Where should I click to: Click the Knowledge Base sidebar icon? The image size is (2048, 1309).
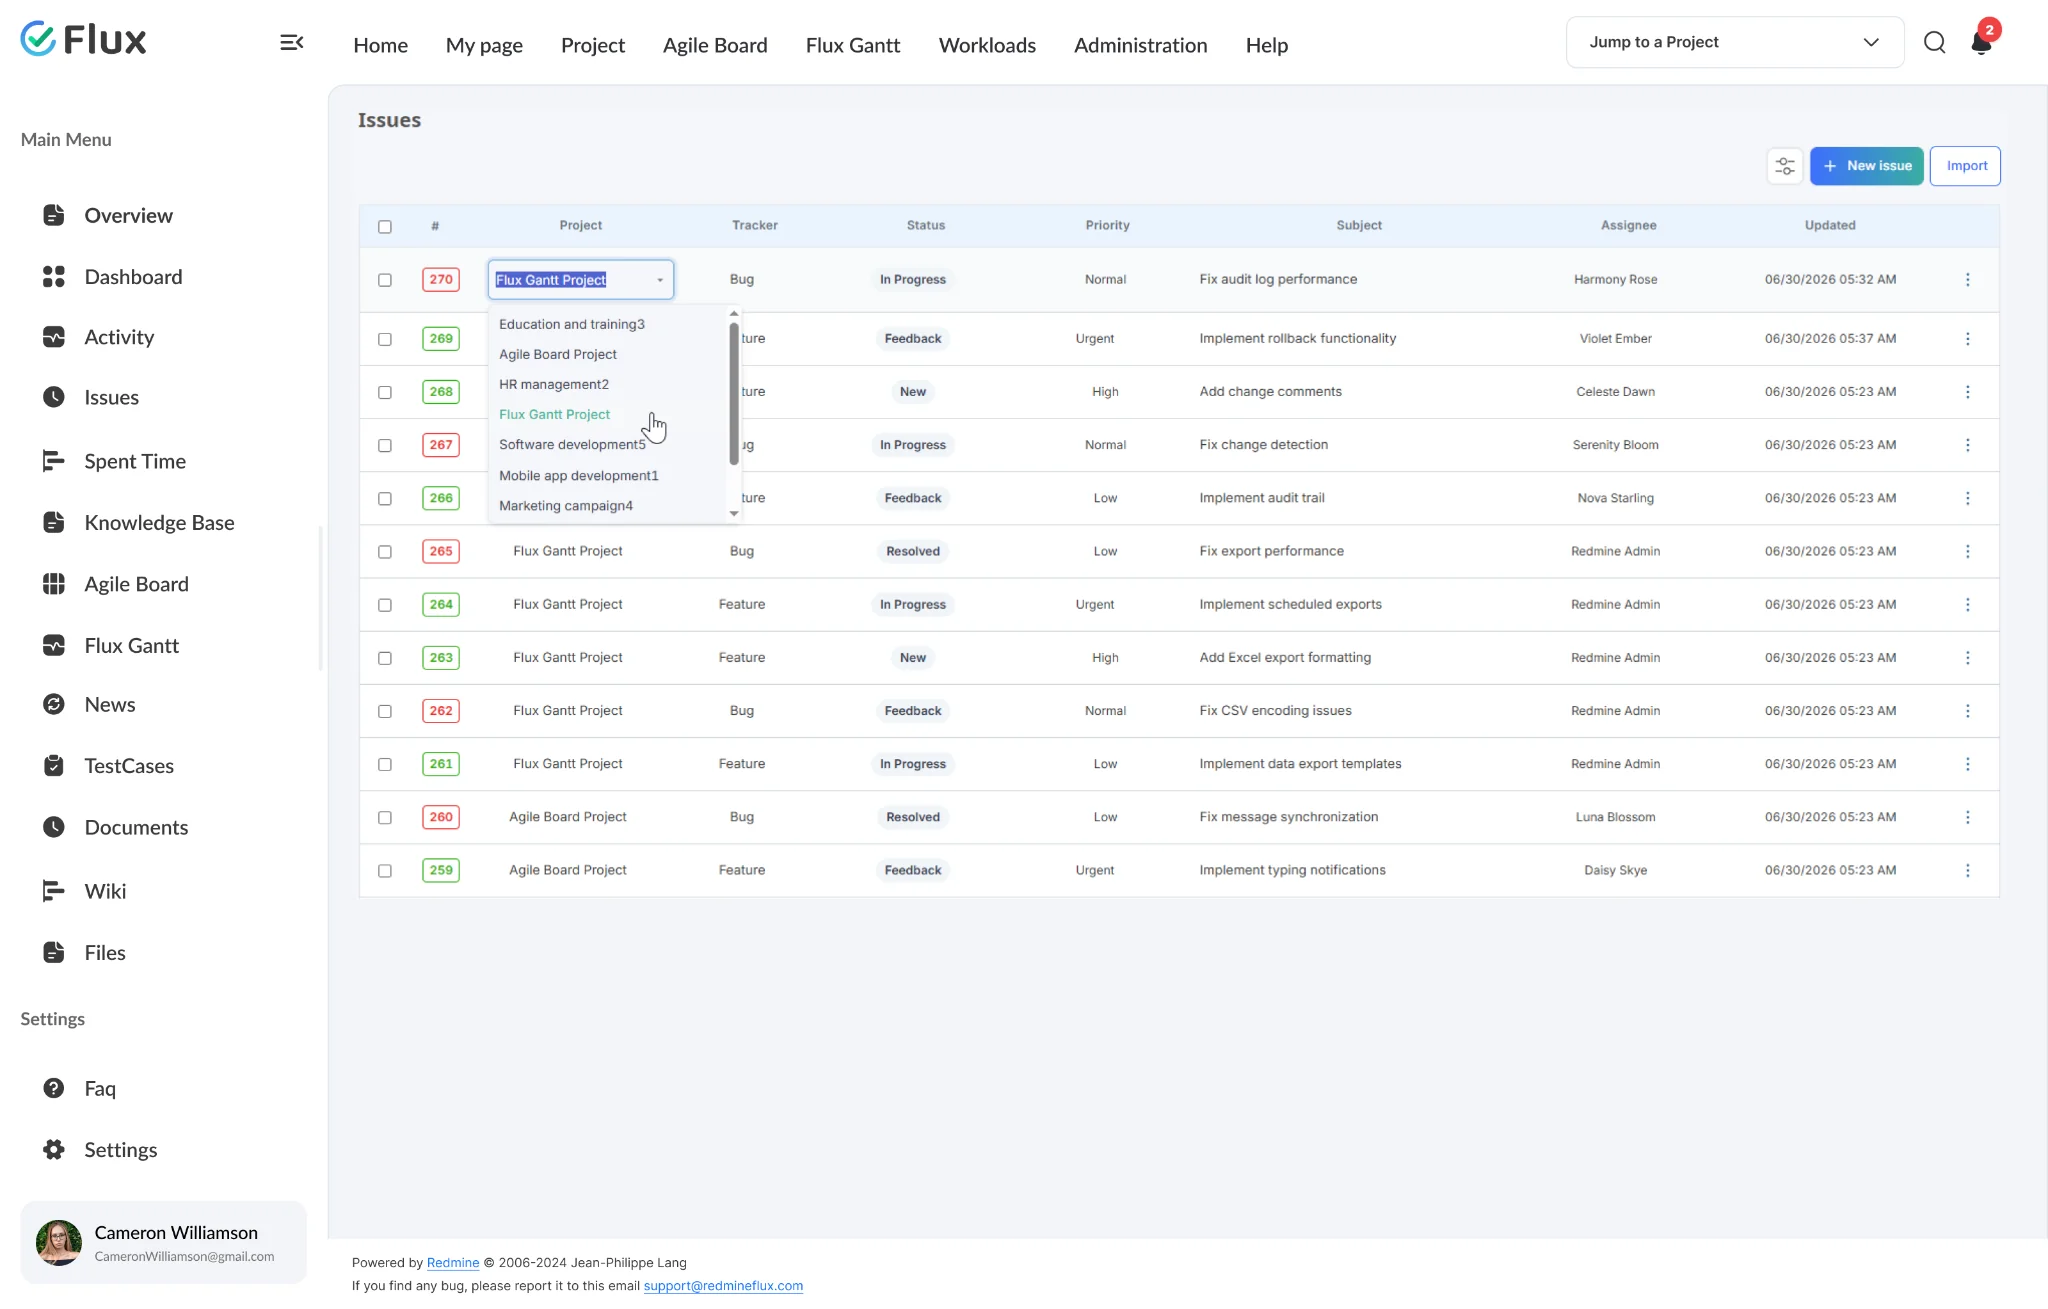[54, 522]
